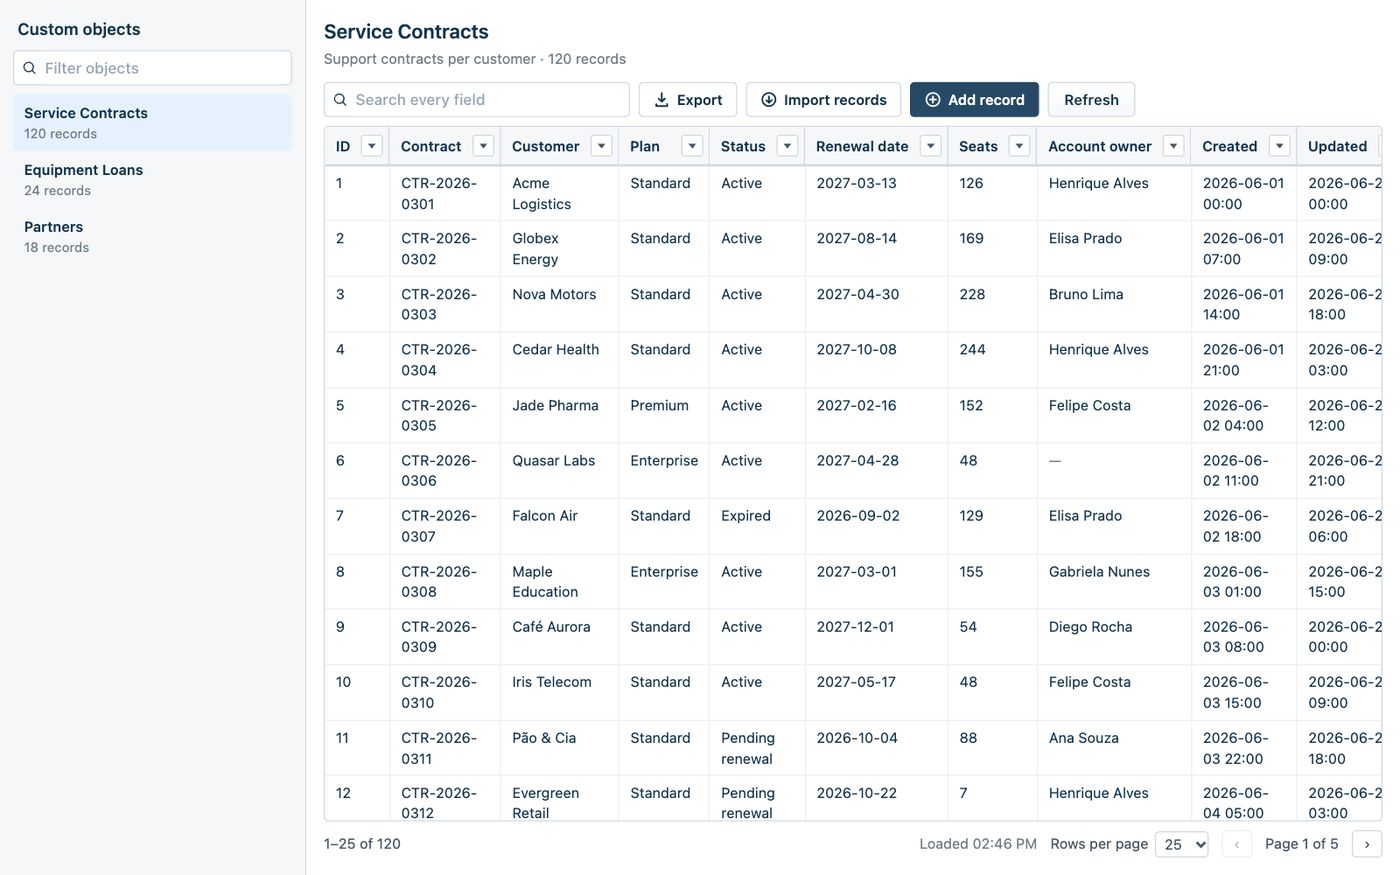Image resolution: width=1400 pixels, height=875 pixels.
Task: Open the Status column dropdown arrow
Action: pyautogui.click(x=787, y=146)
